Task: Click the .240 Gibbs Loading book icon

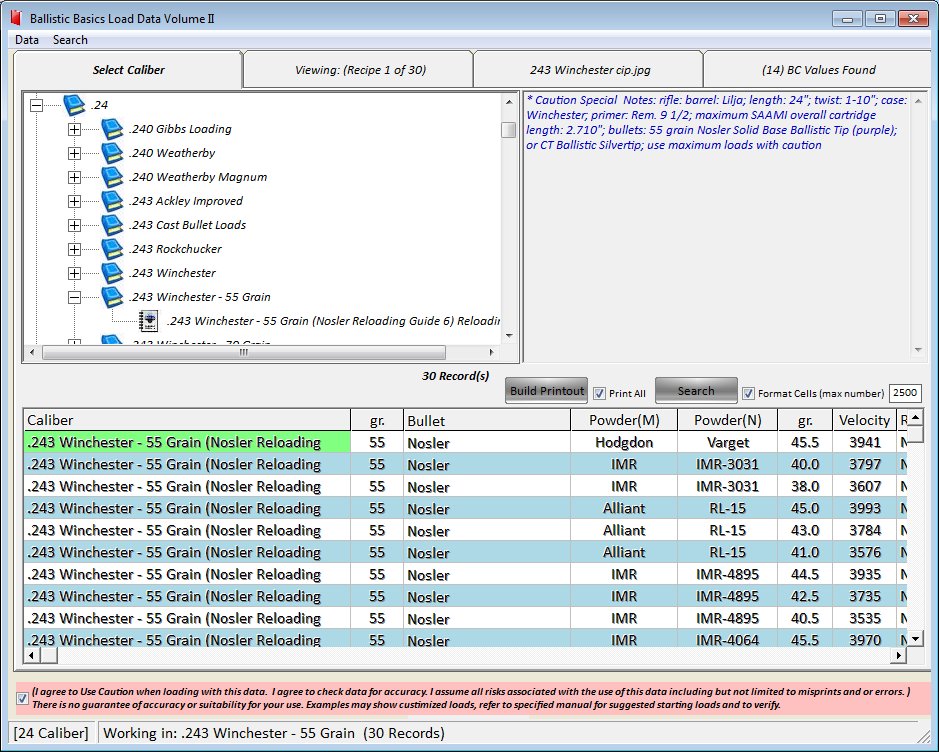Action: click(x=112, y=129)
